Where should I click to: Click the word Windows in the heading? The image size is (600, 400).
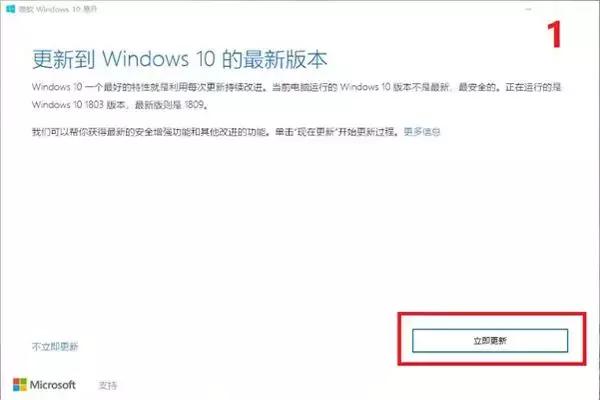tap(146, 59)
